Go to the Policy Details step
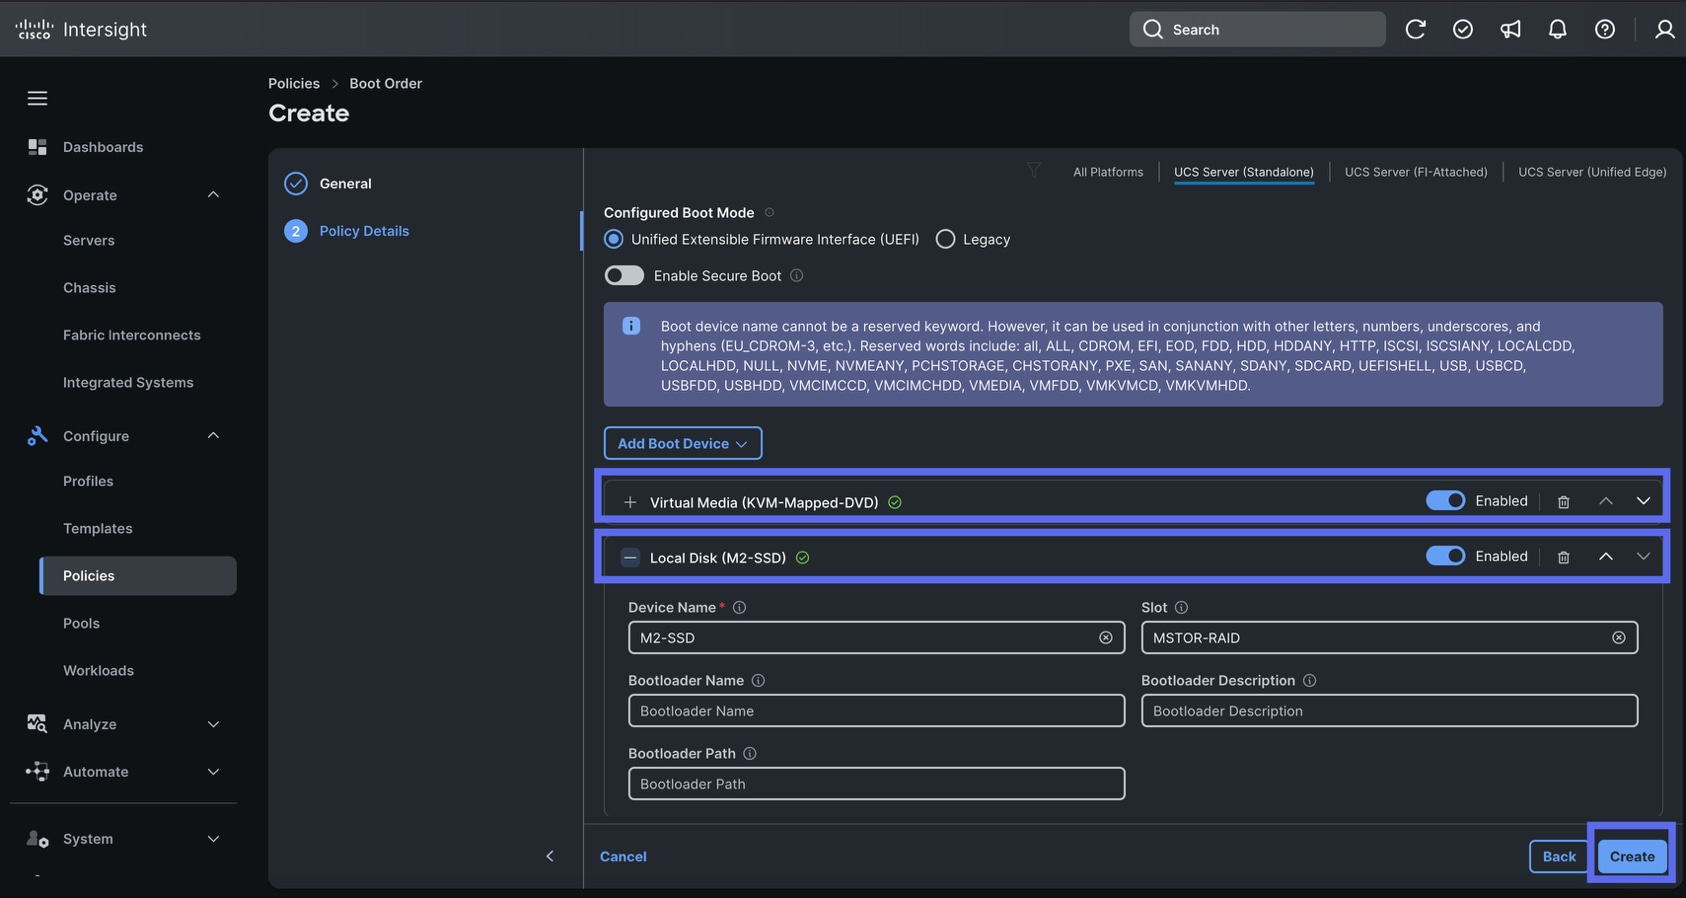 (x=364, y=231)
